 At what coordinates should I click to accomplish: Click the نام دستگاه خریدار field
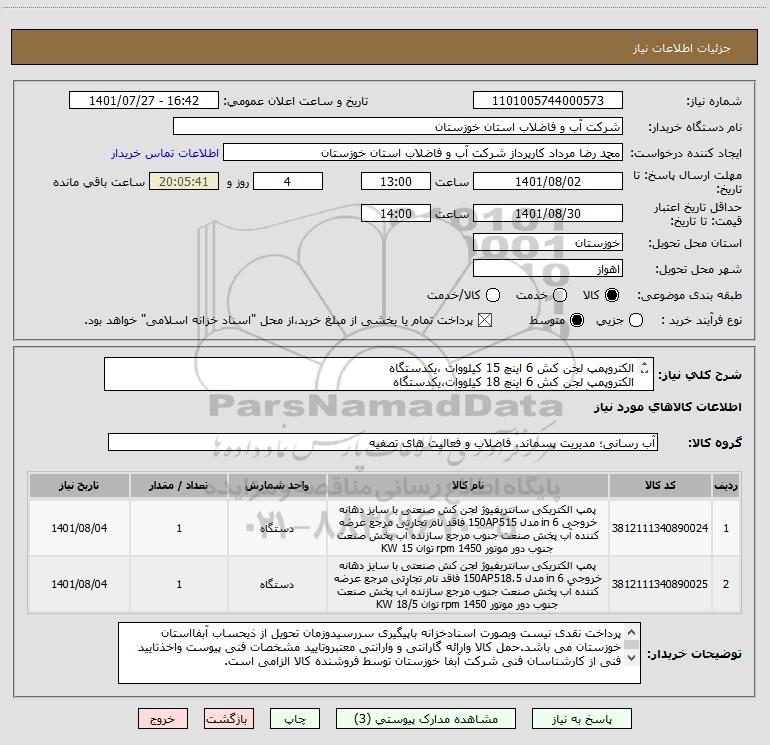point(398,126)
